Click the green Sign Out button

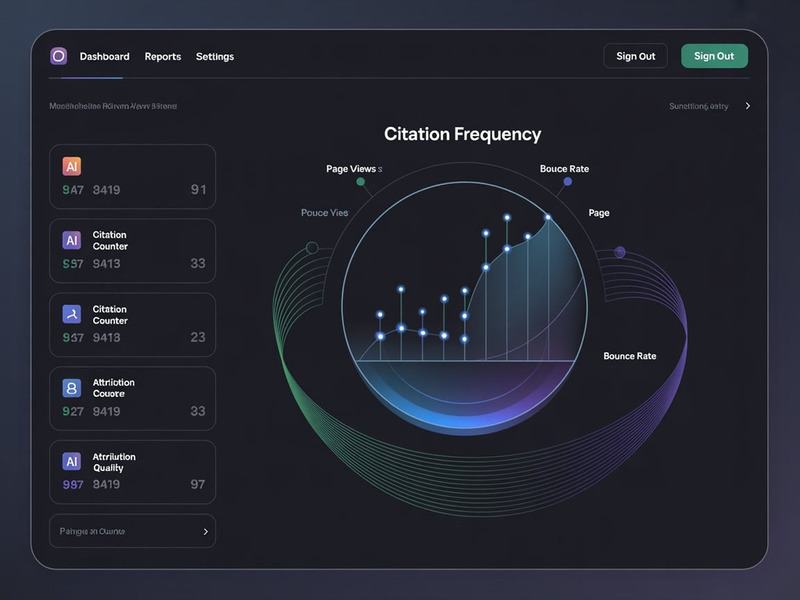pyautogui.click(x=714, y=56)
